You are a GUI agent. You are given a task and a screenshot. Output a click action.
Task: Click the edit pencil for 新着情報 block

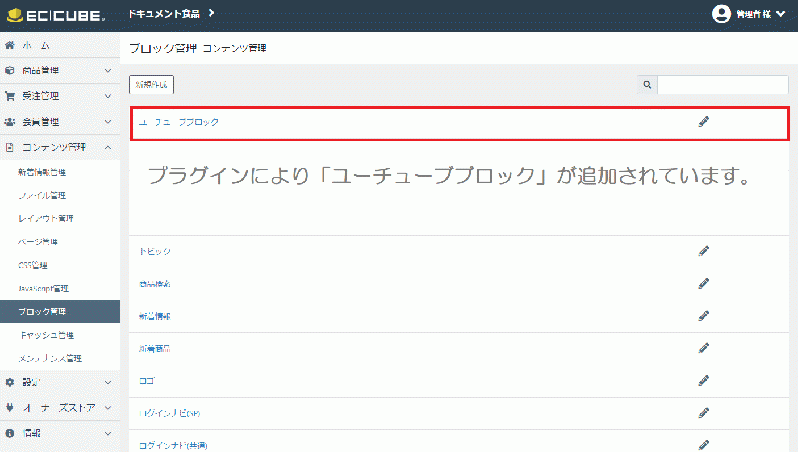click(703, 316)
